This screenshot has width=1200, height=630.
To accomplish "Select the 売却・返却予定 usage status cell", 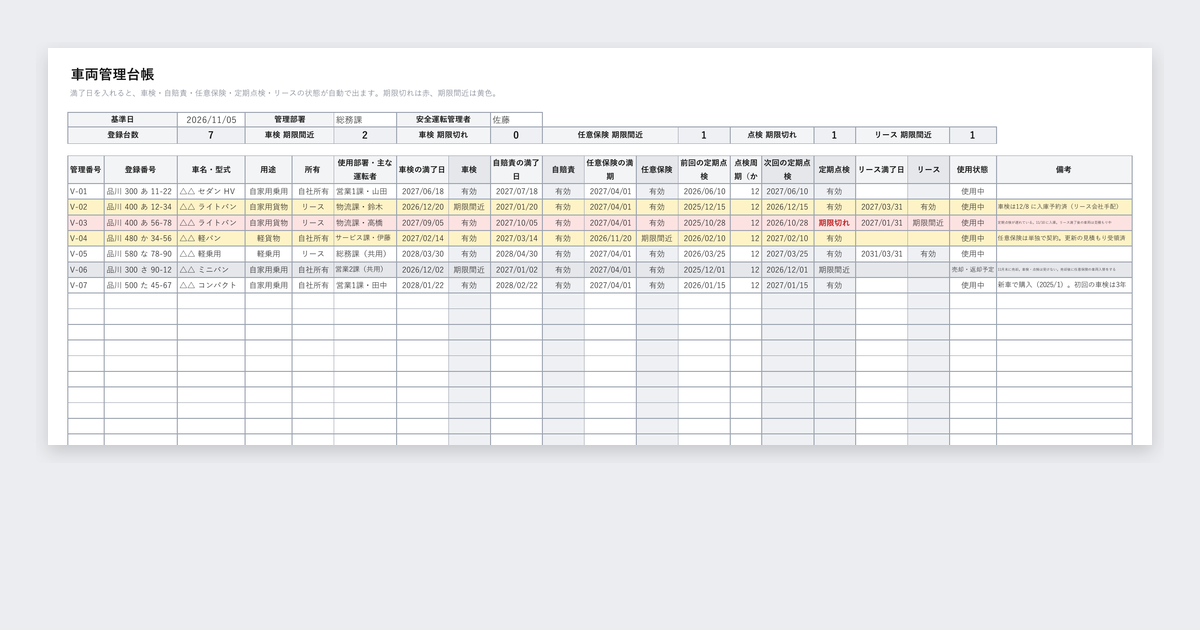I will click(x=973, y=270).
